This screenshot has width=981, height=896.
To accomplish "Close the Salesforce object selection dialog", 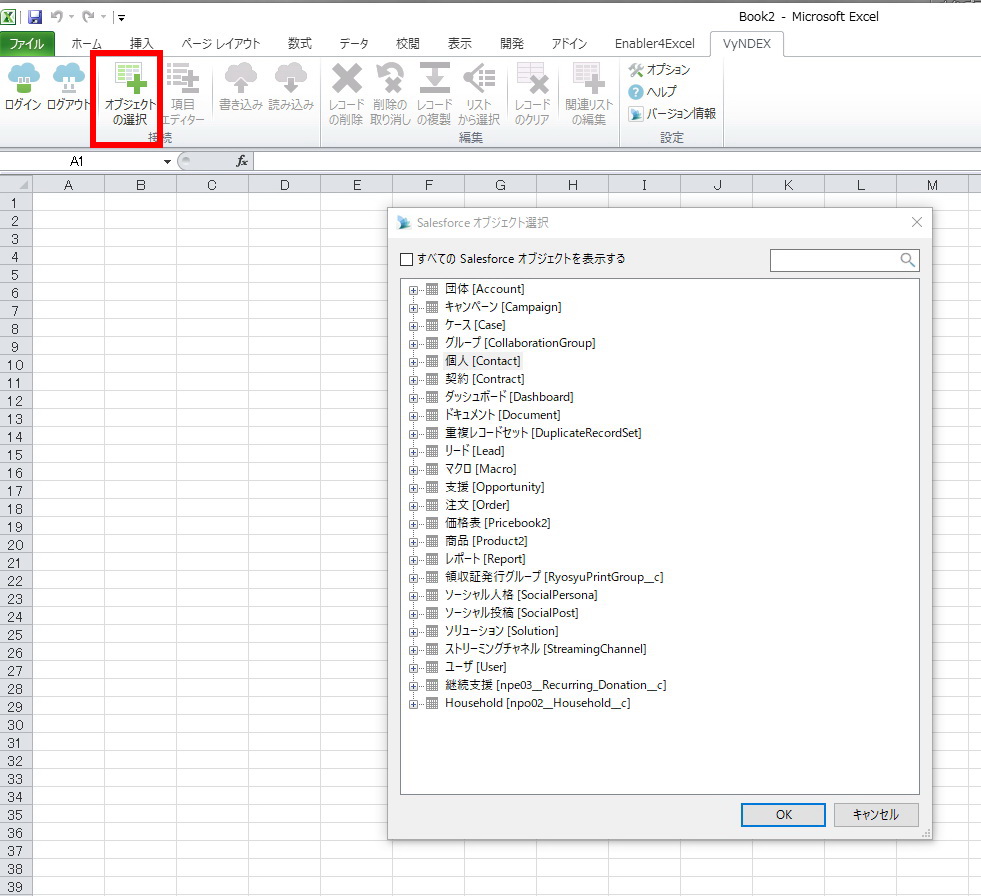I will click(x=917, y=222).
